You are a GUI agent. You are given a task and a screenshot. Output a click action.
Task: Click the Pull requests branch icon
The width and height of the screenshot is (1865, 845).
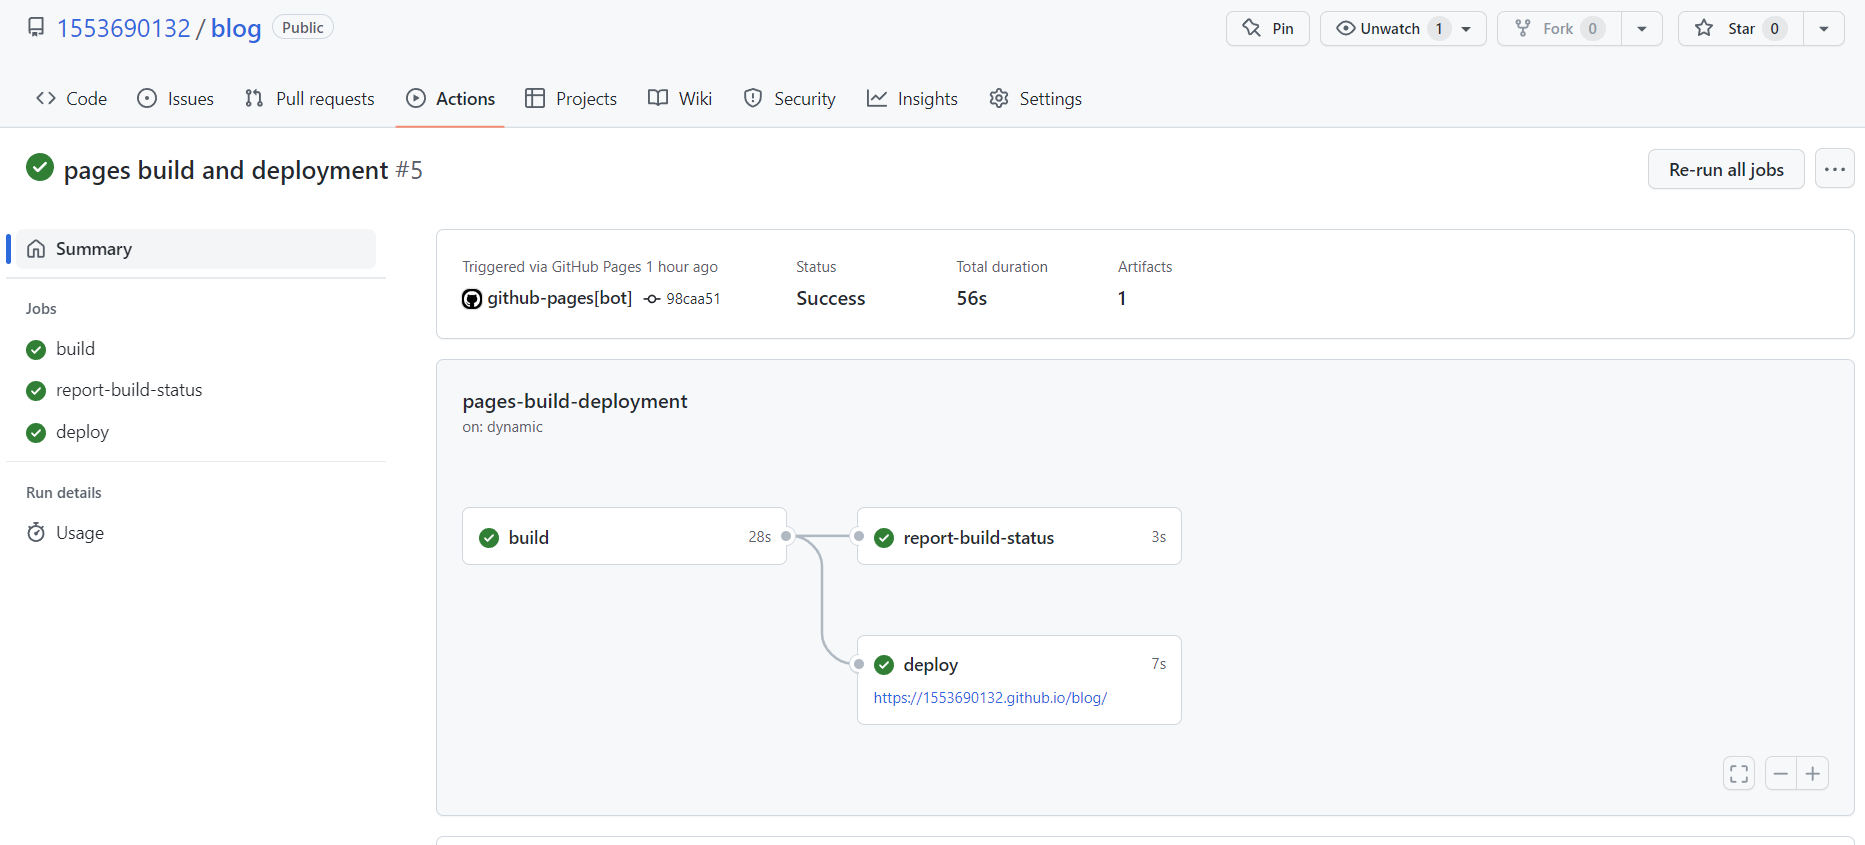tap(254, 98)
